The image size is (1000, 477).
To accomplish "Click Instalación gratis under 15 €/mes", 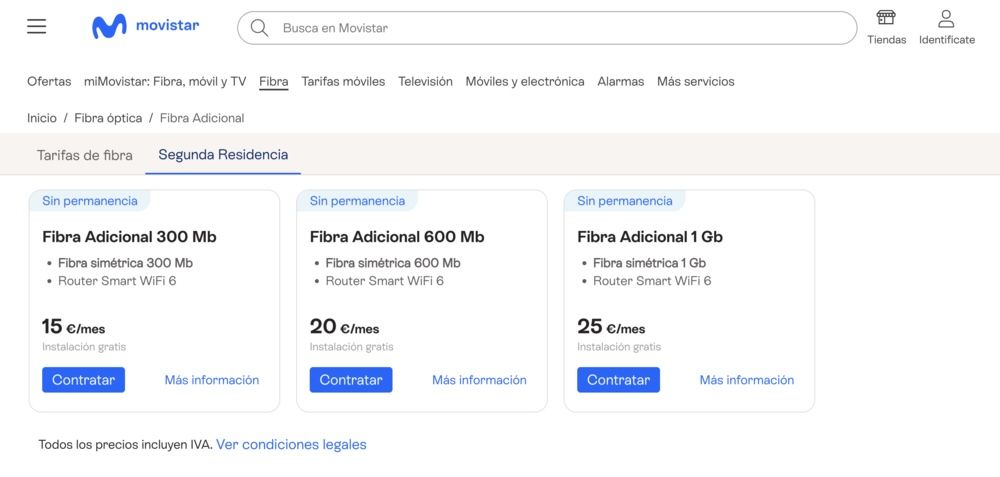I will [84, 347].
